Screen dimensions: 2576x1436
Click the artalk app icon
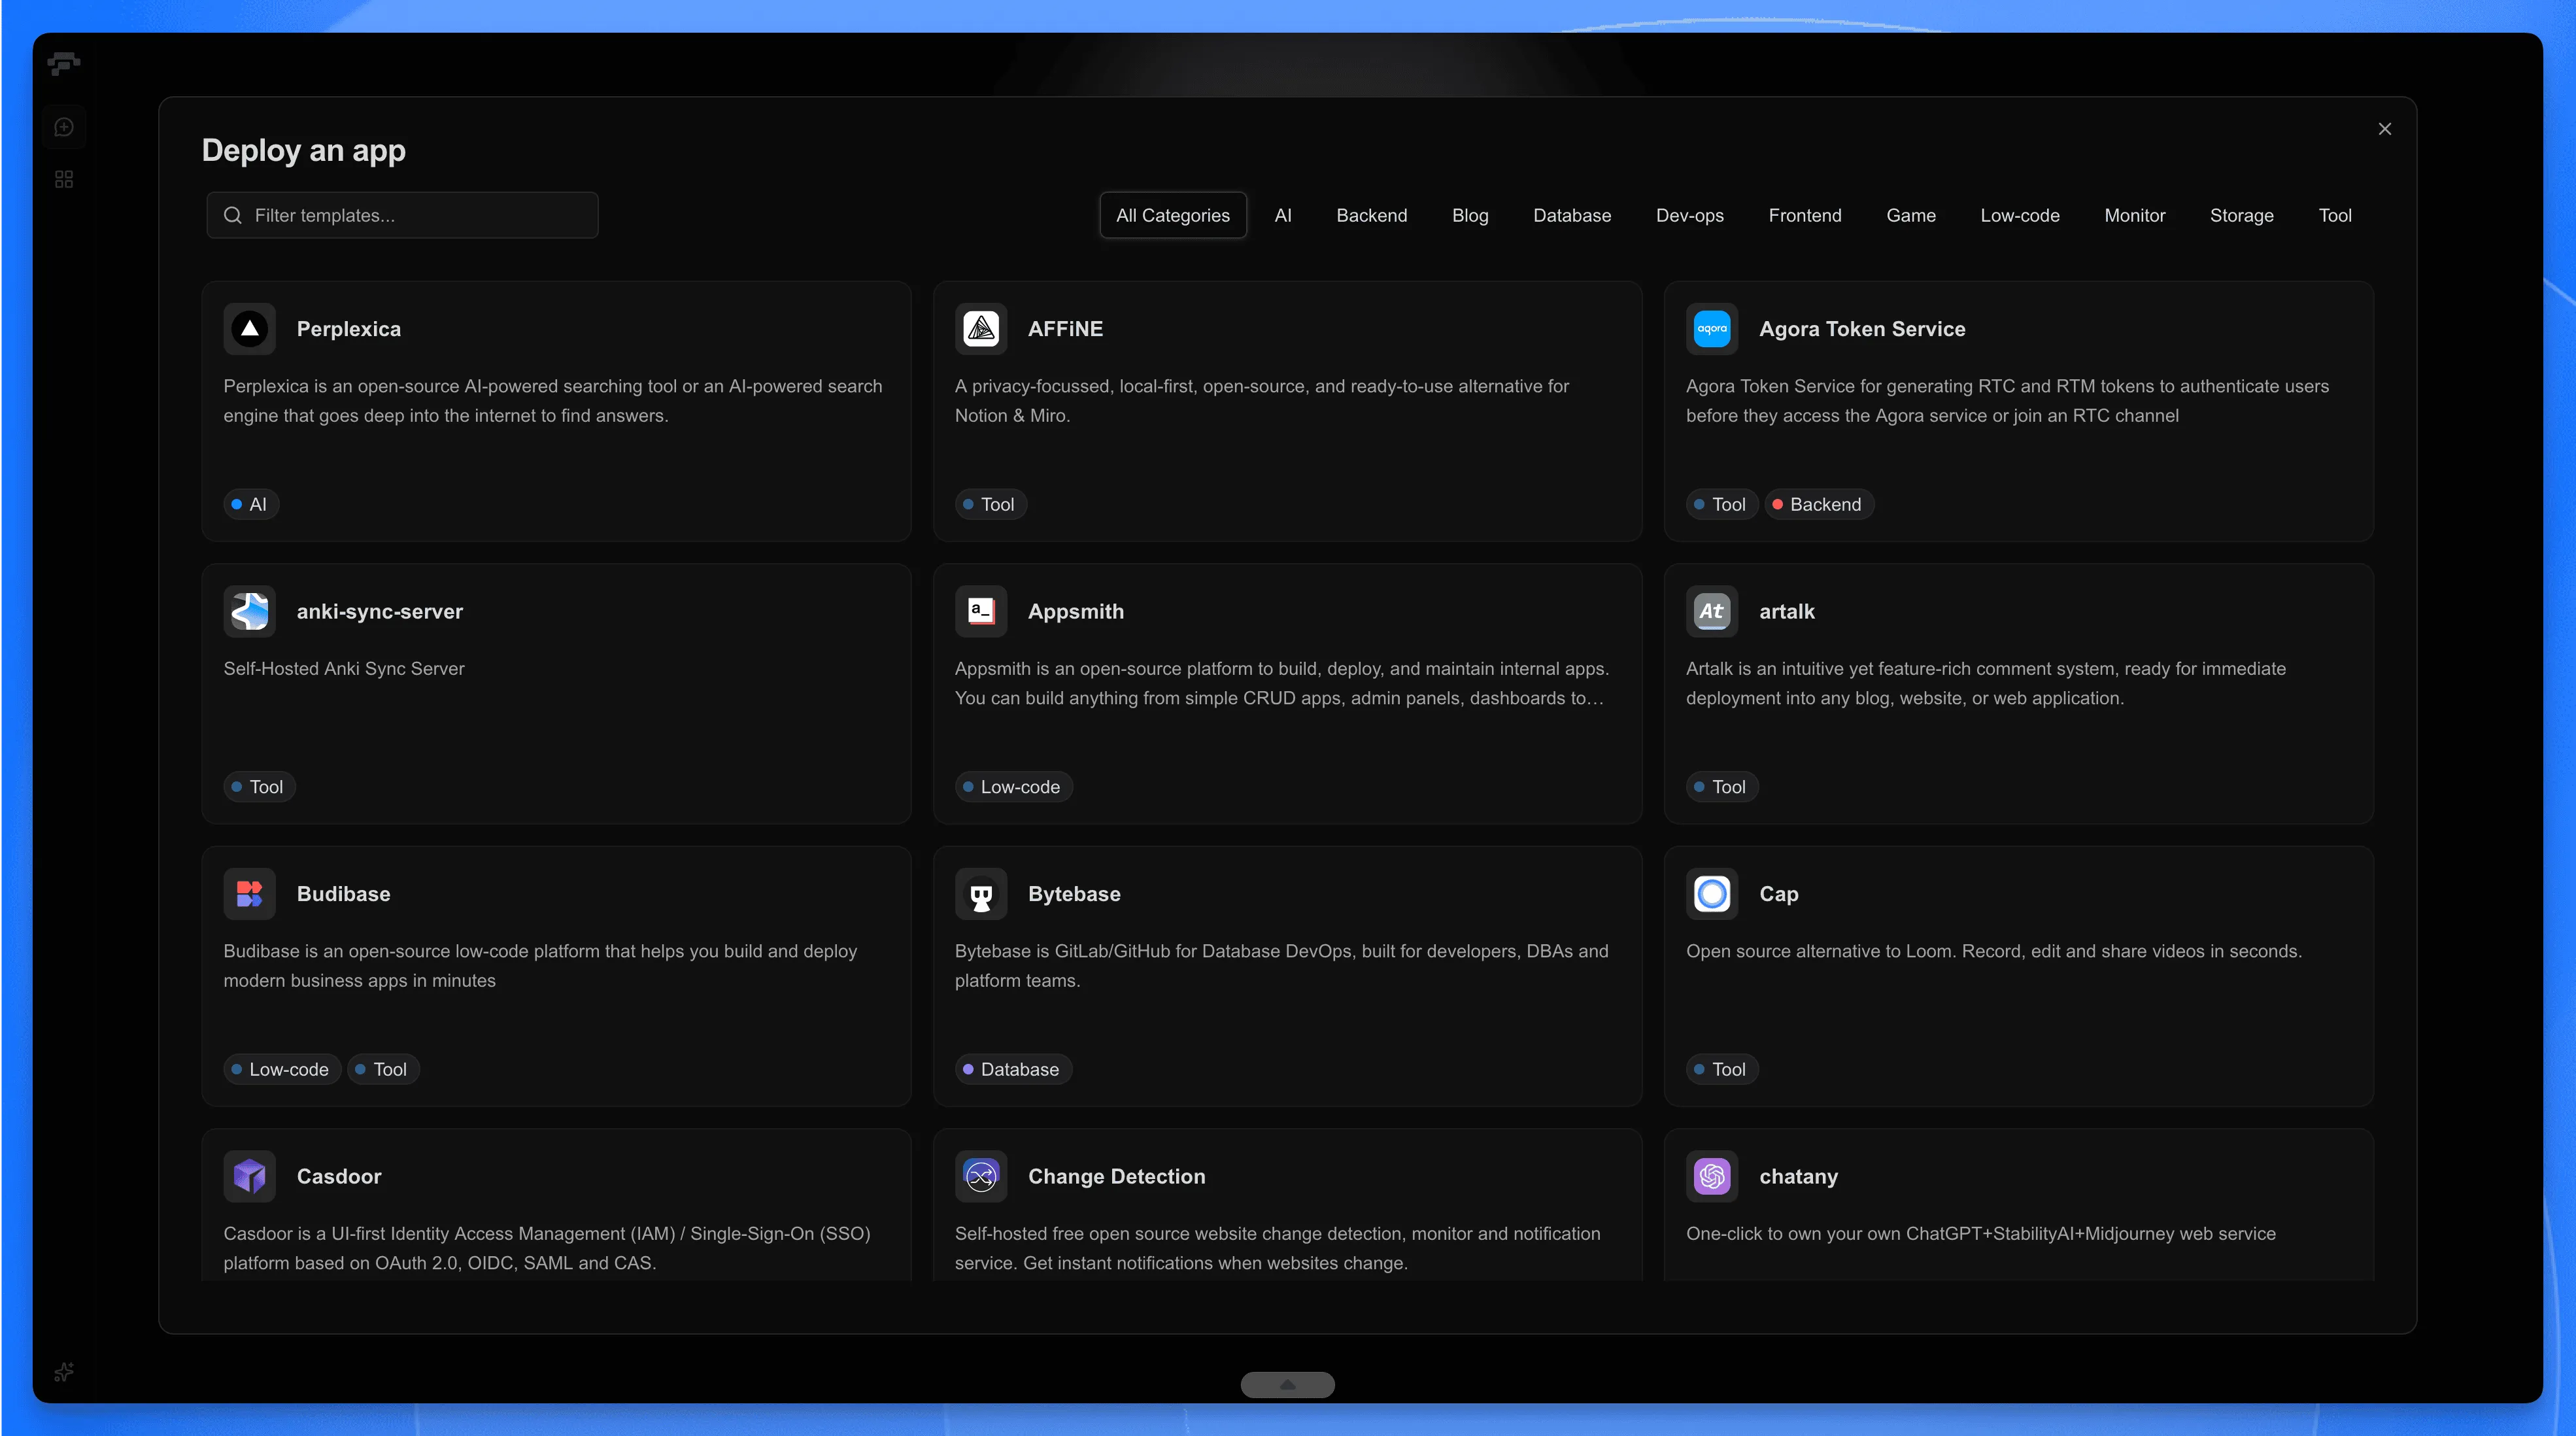pos(1711,611)
